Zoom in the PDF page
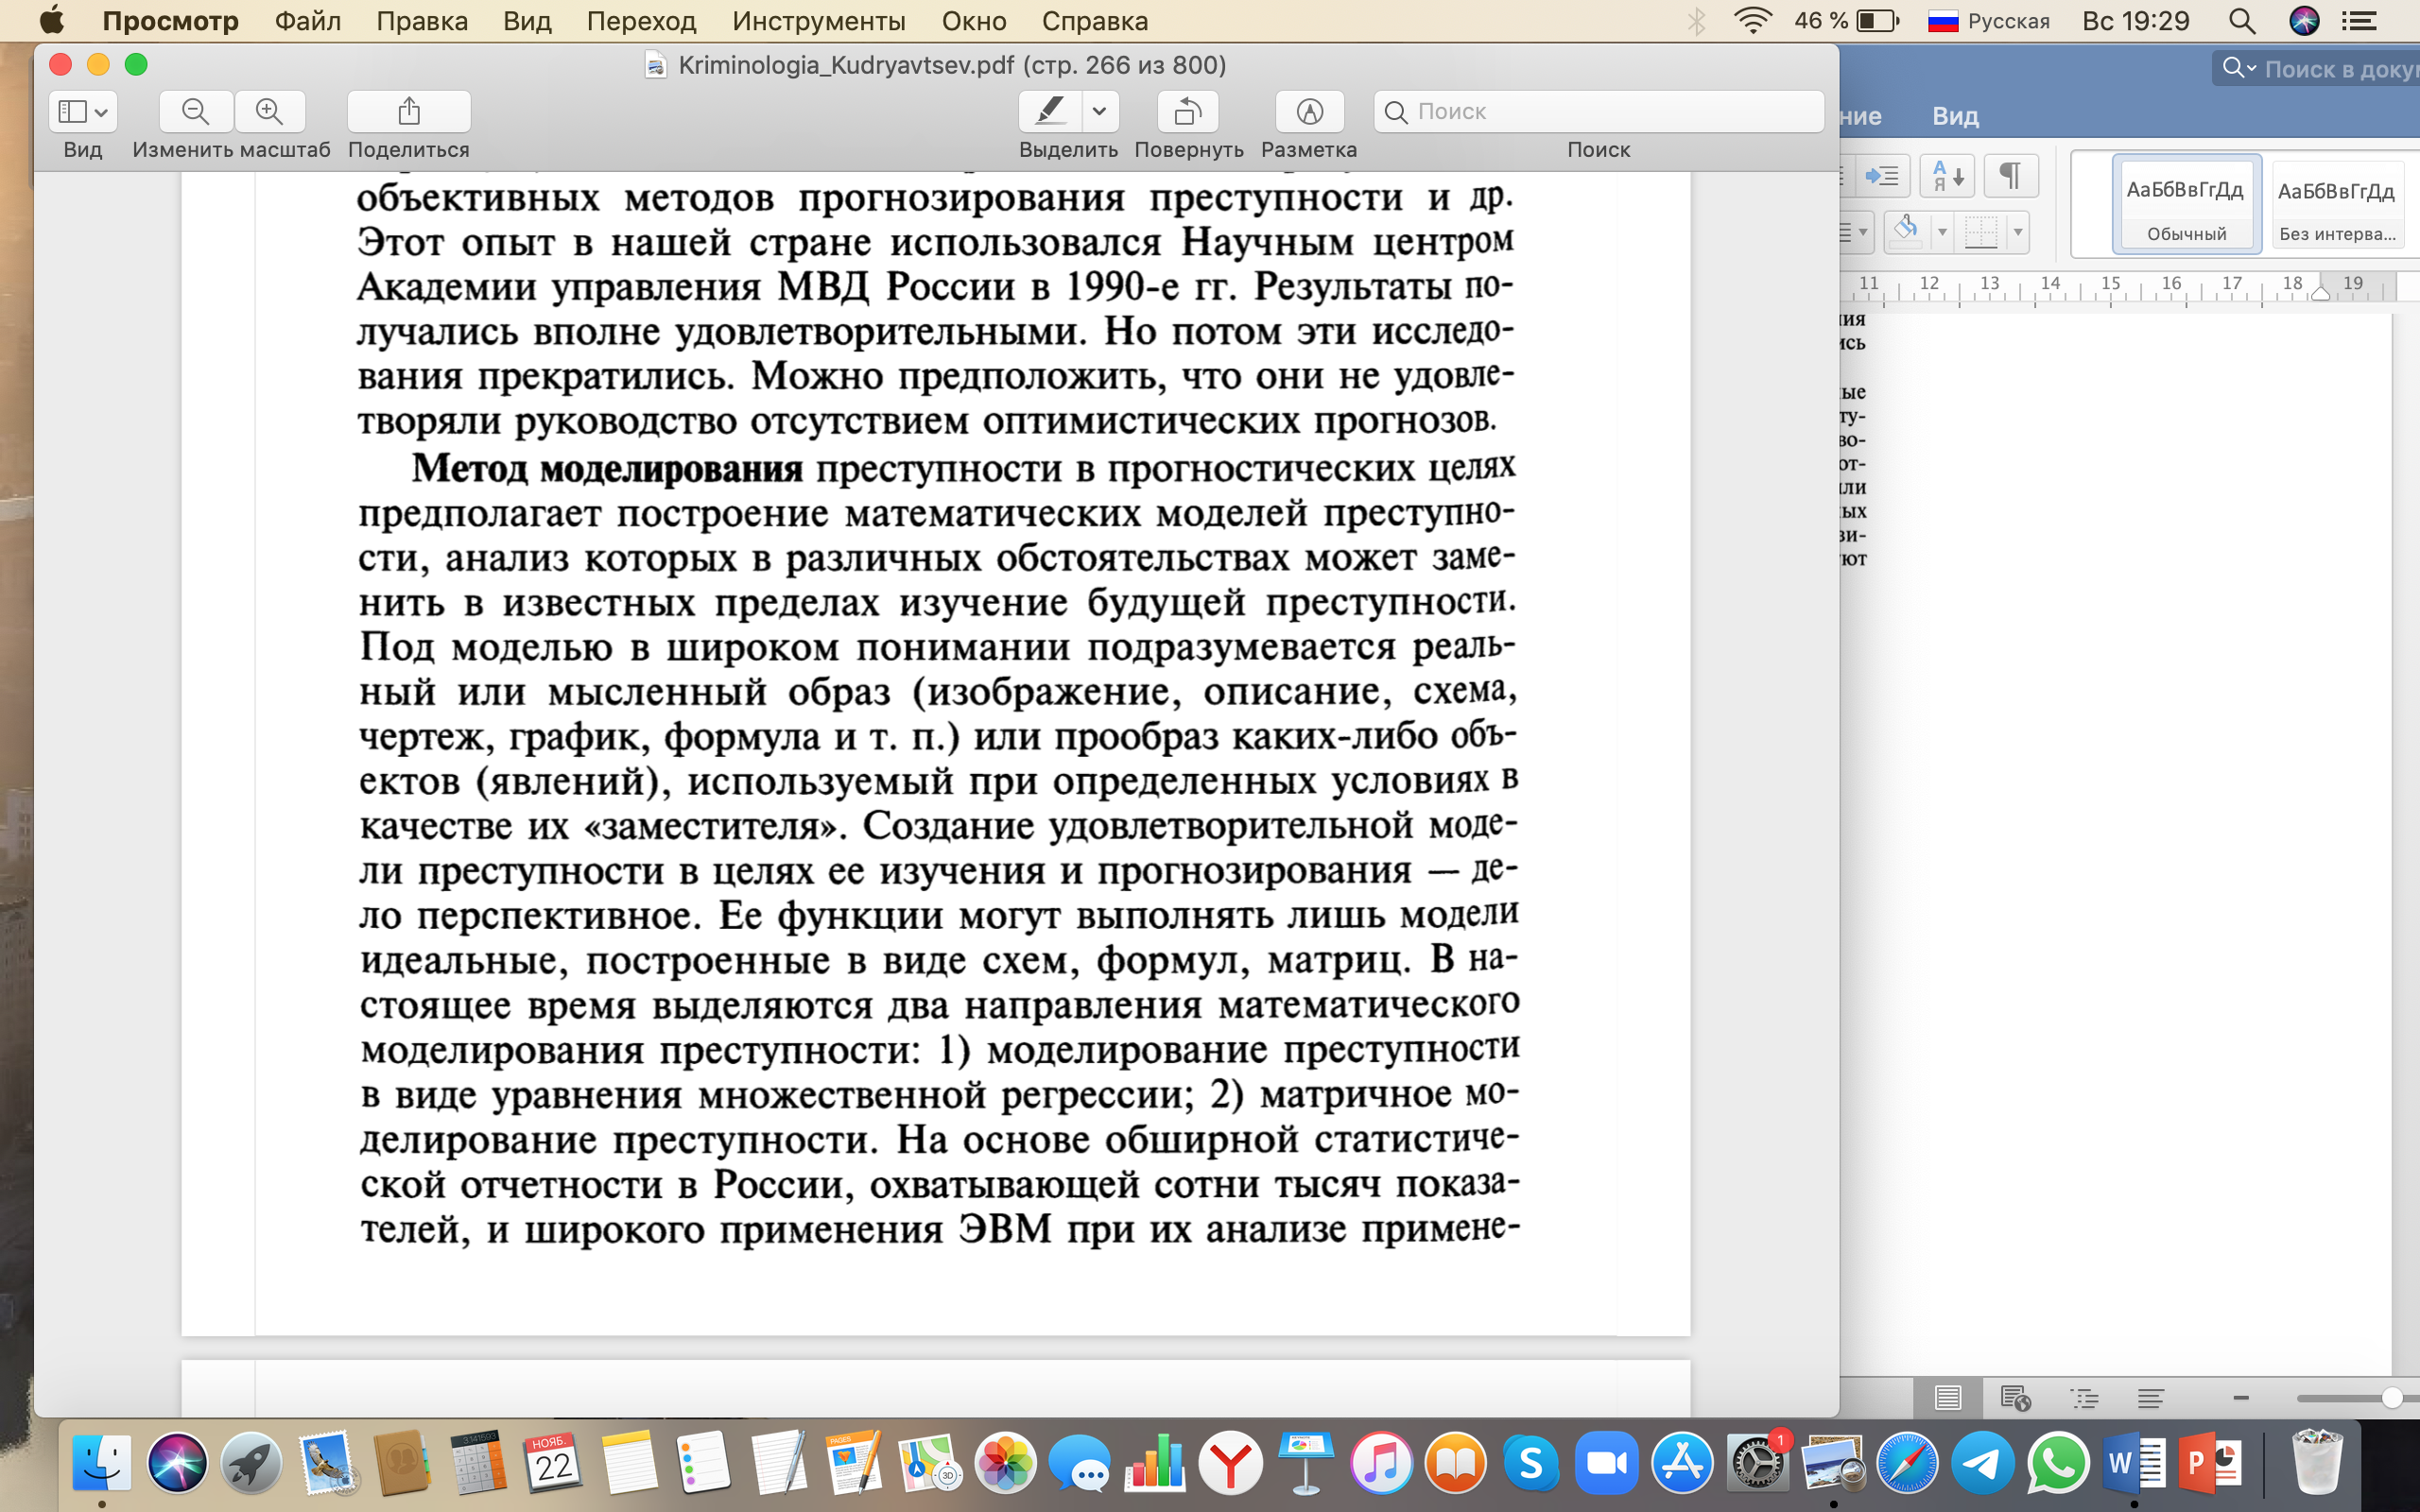The image size is (2420, 1512). click(x=269, y=111)
